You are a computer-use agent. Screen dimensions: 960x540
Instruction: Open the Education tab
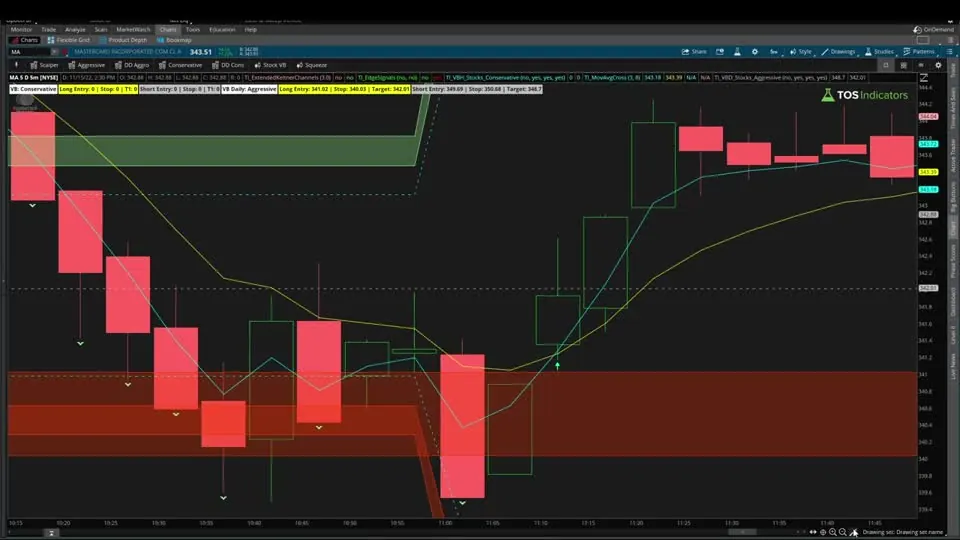point(222,29)
